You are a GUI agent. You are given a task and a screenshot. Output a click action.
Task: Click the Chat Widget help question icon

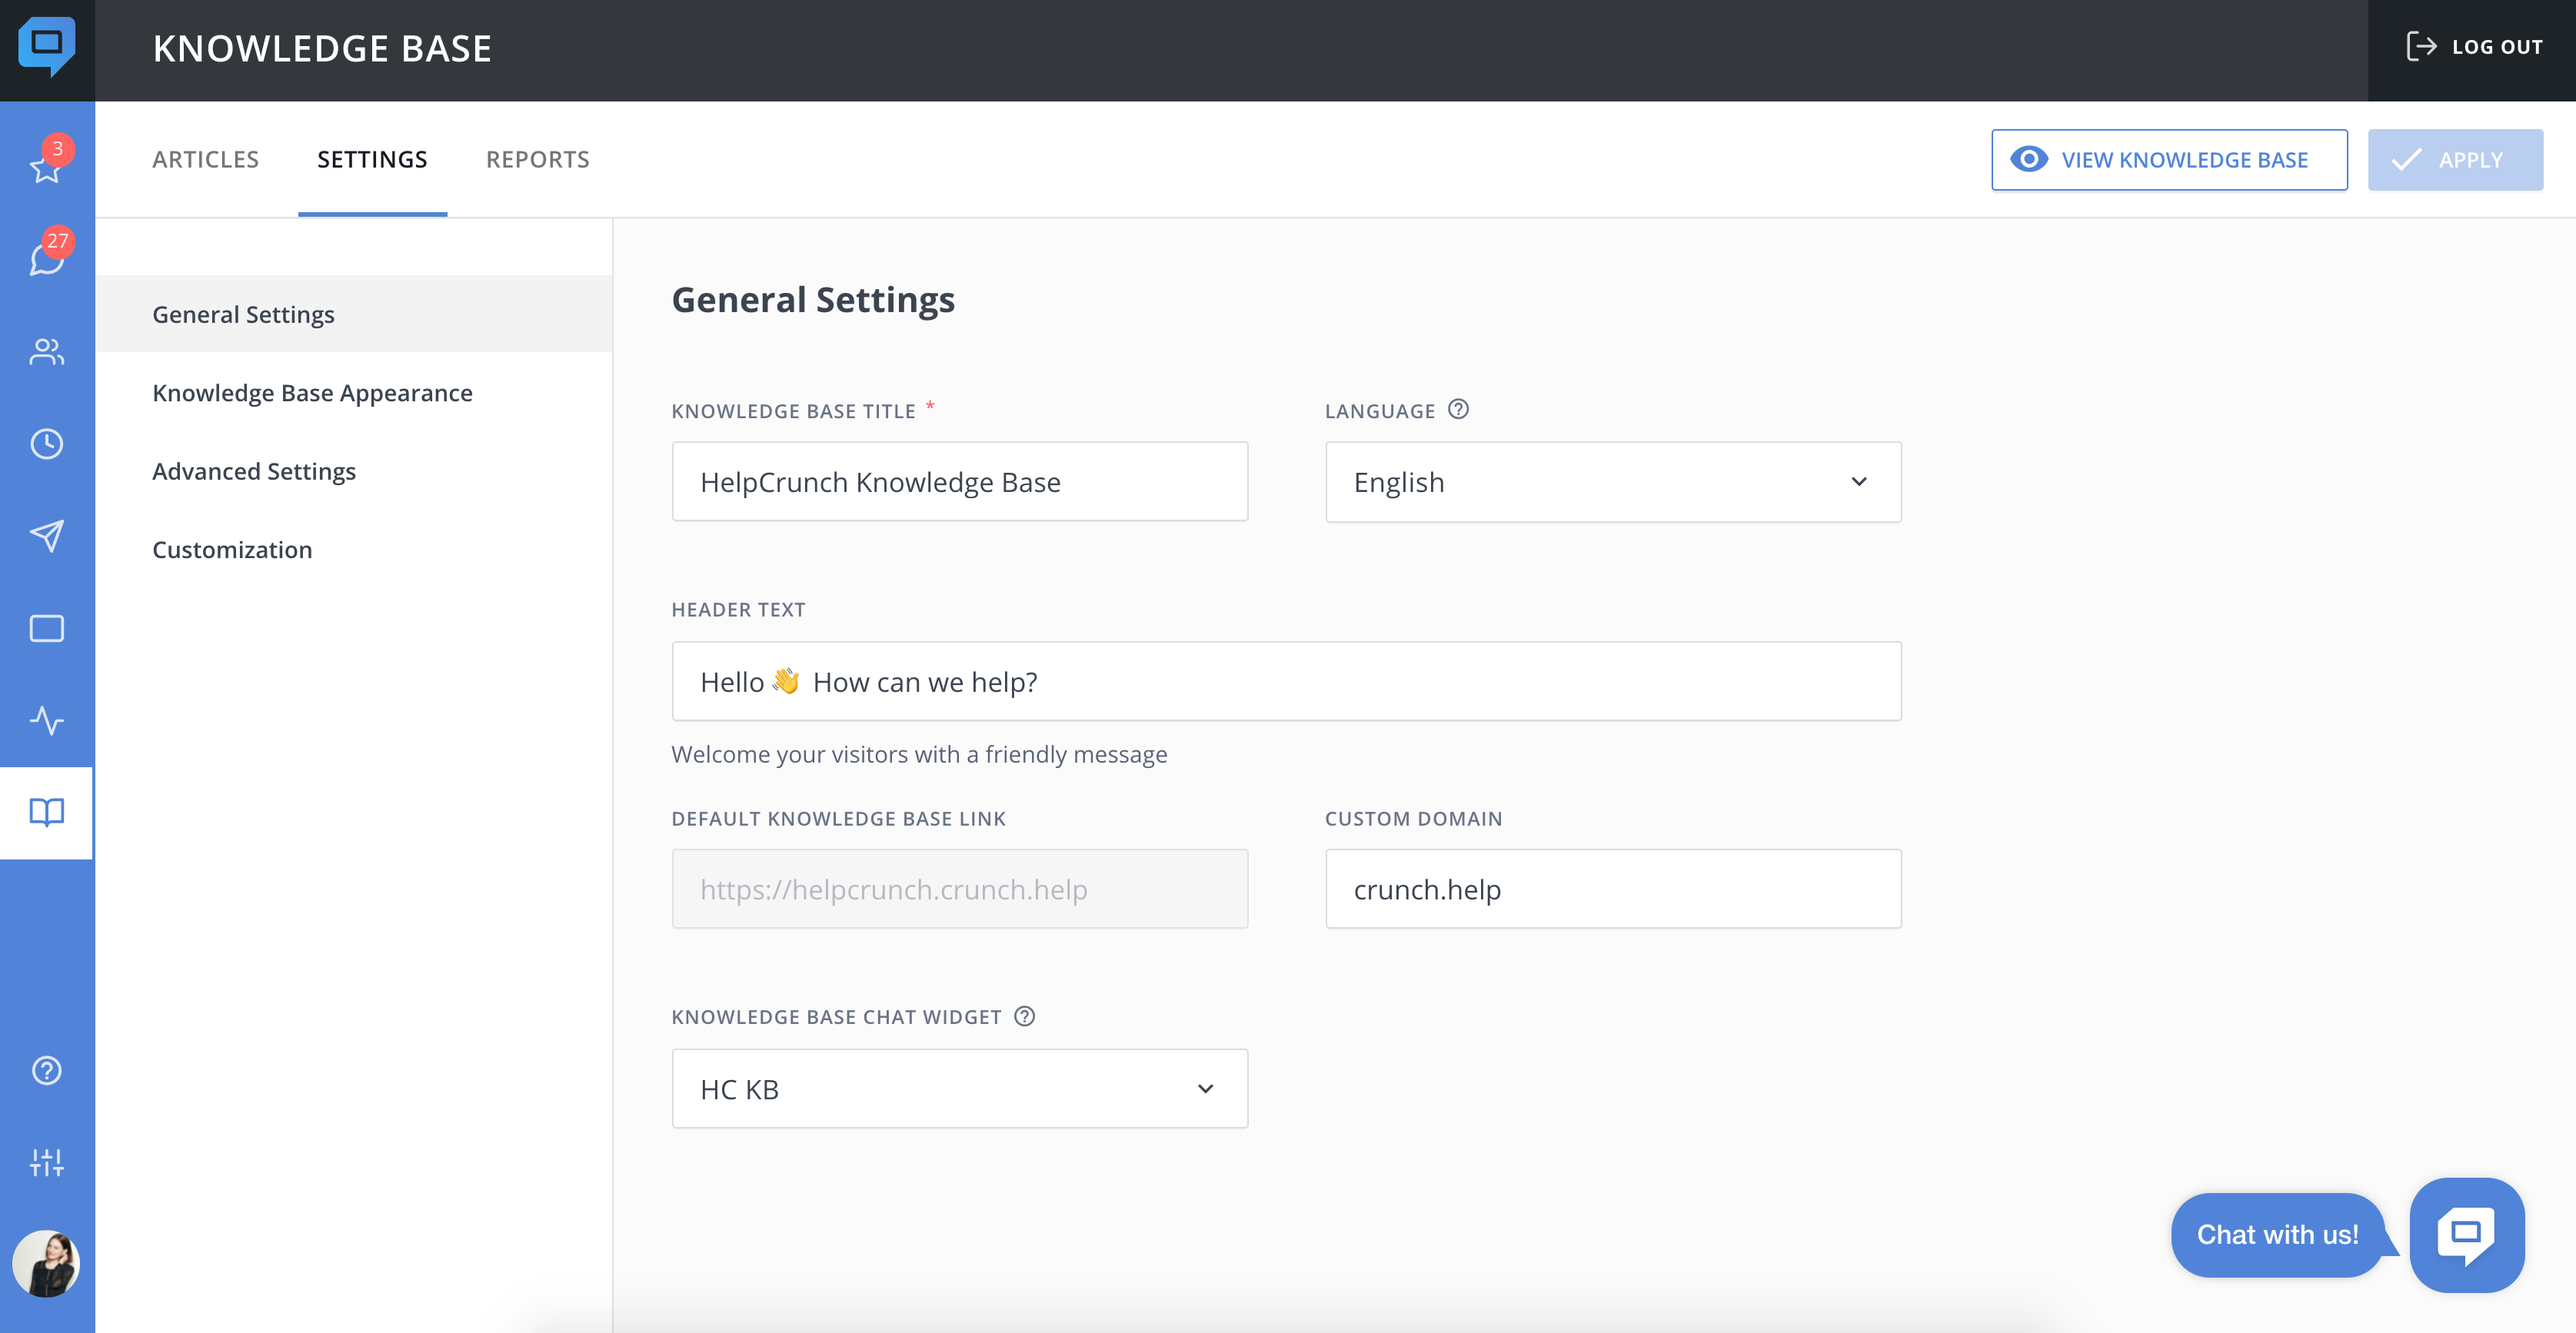1024,1016
